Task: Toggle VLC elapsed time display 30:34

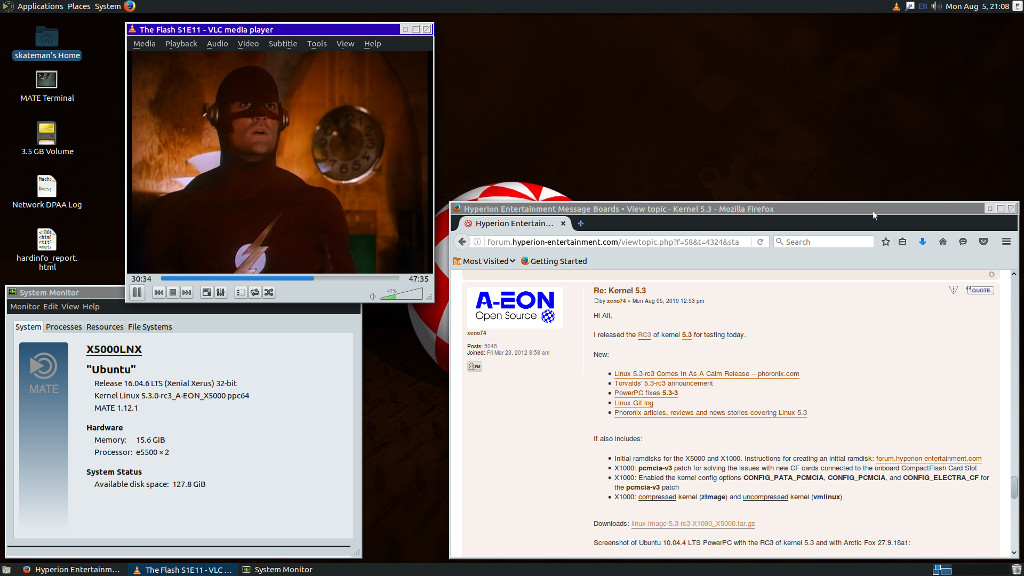Action: click(141, 279)
